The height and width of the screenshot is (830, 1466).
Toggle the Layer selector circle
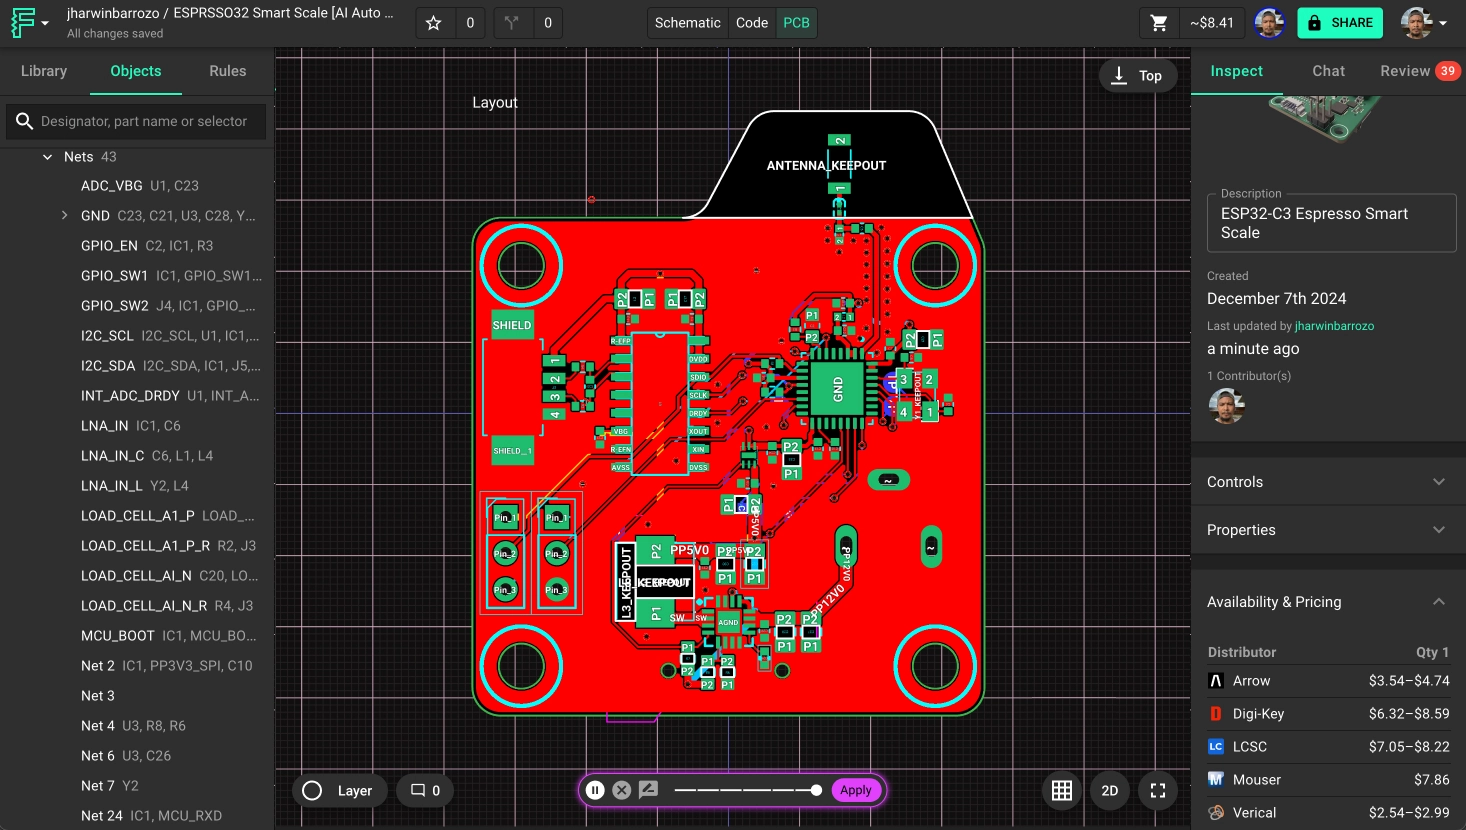tap(312, 791)
